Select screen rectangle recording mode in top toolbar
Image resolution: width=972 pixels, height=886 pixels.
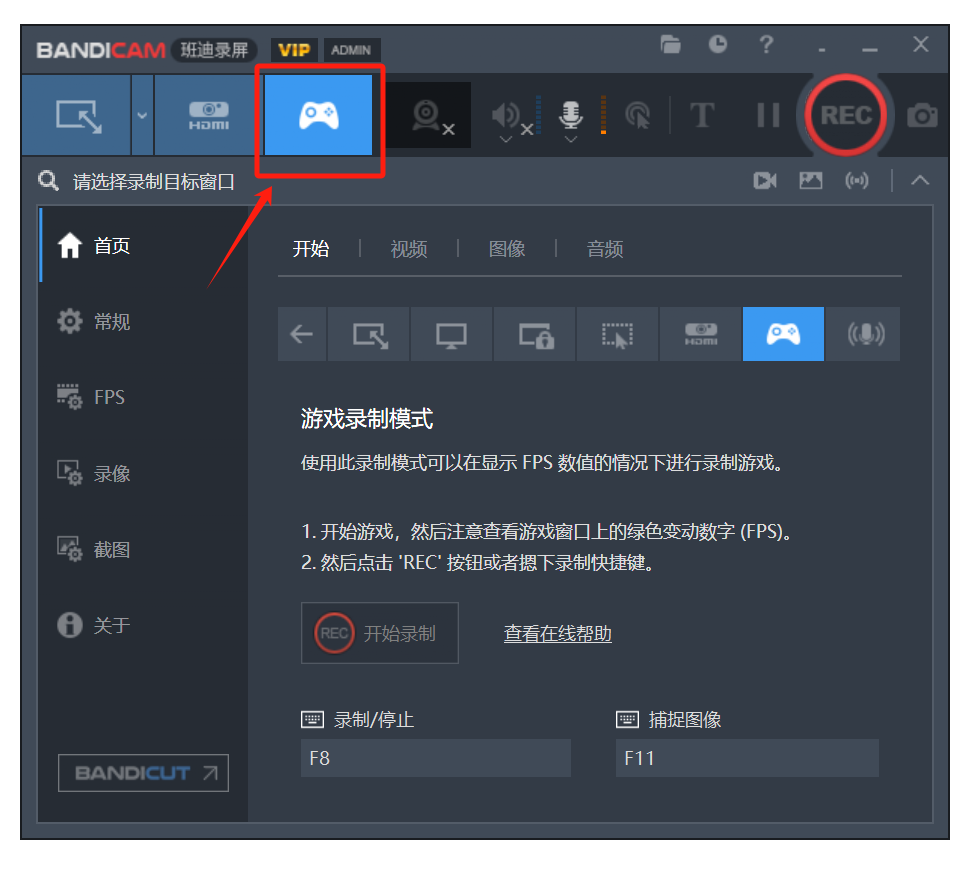[x=76, y=115]
